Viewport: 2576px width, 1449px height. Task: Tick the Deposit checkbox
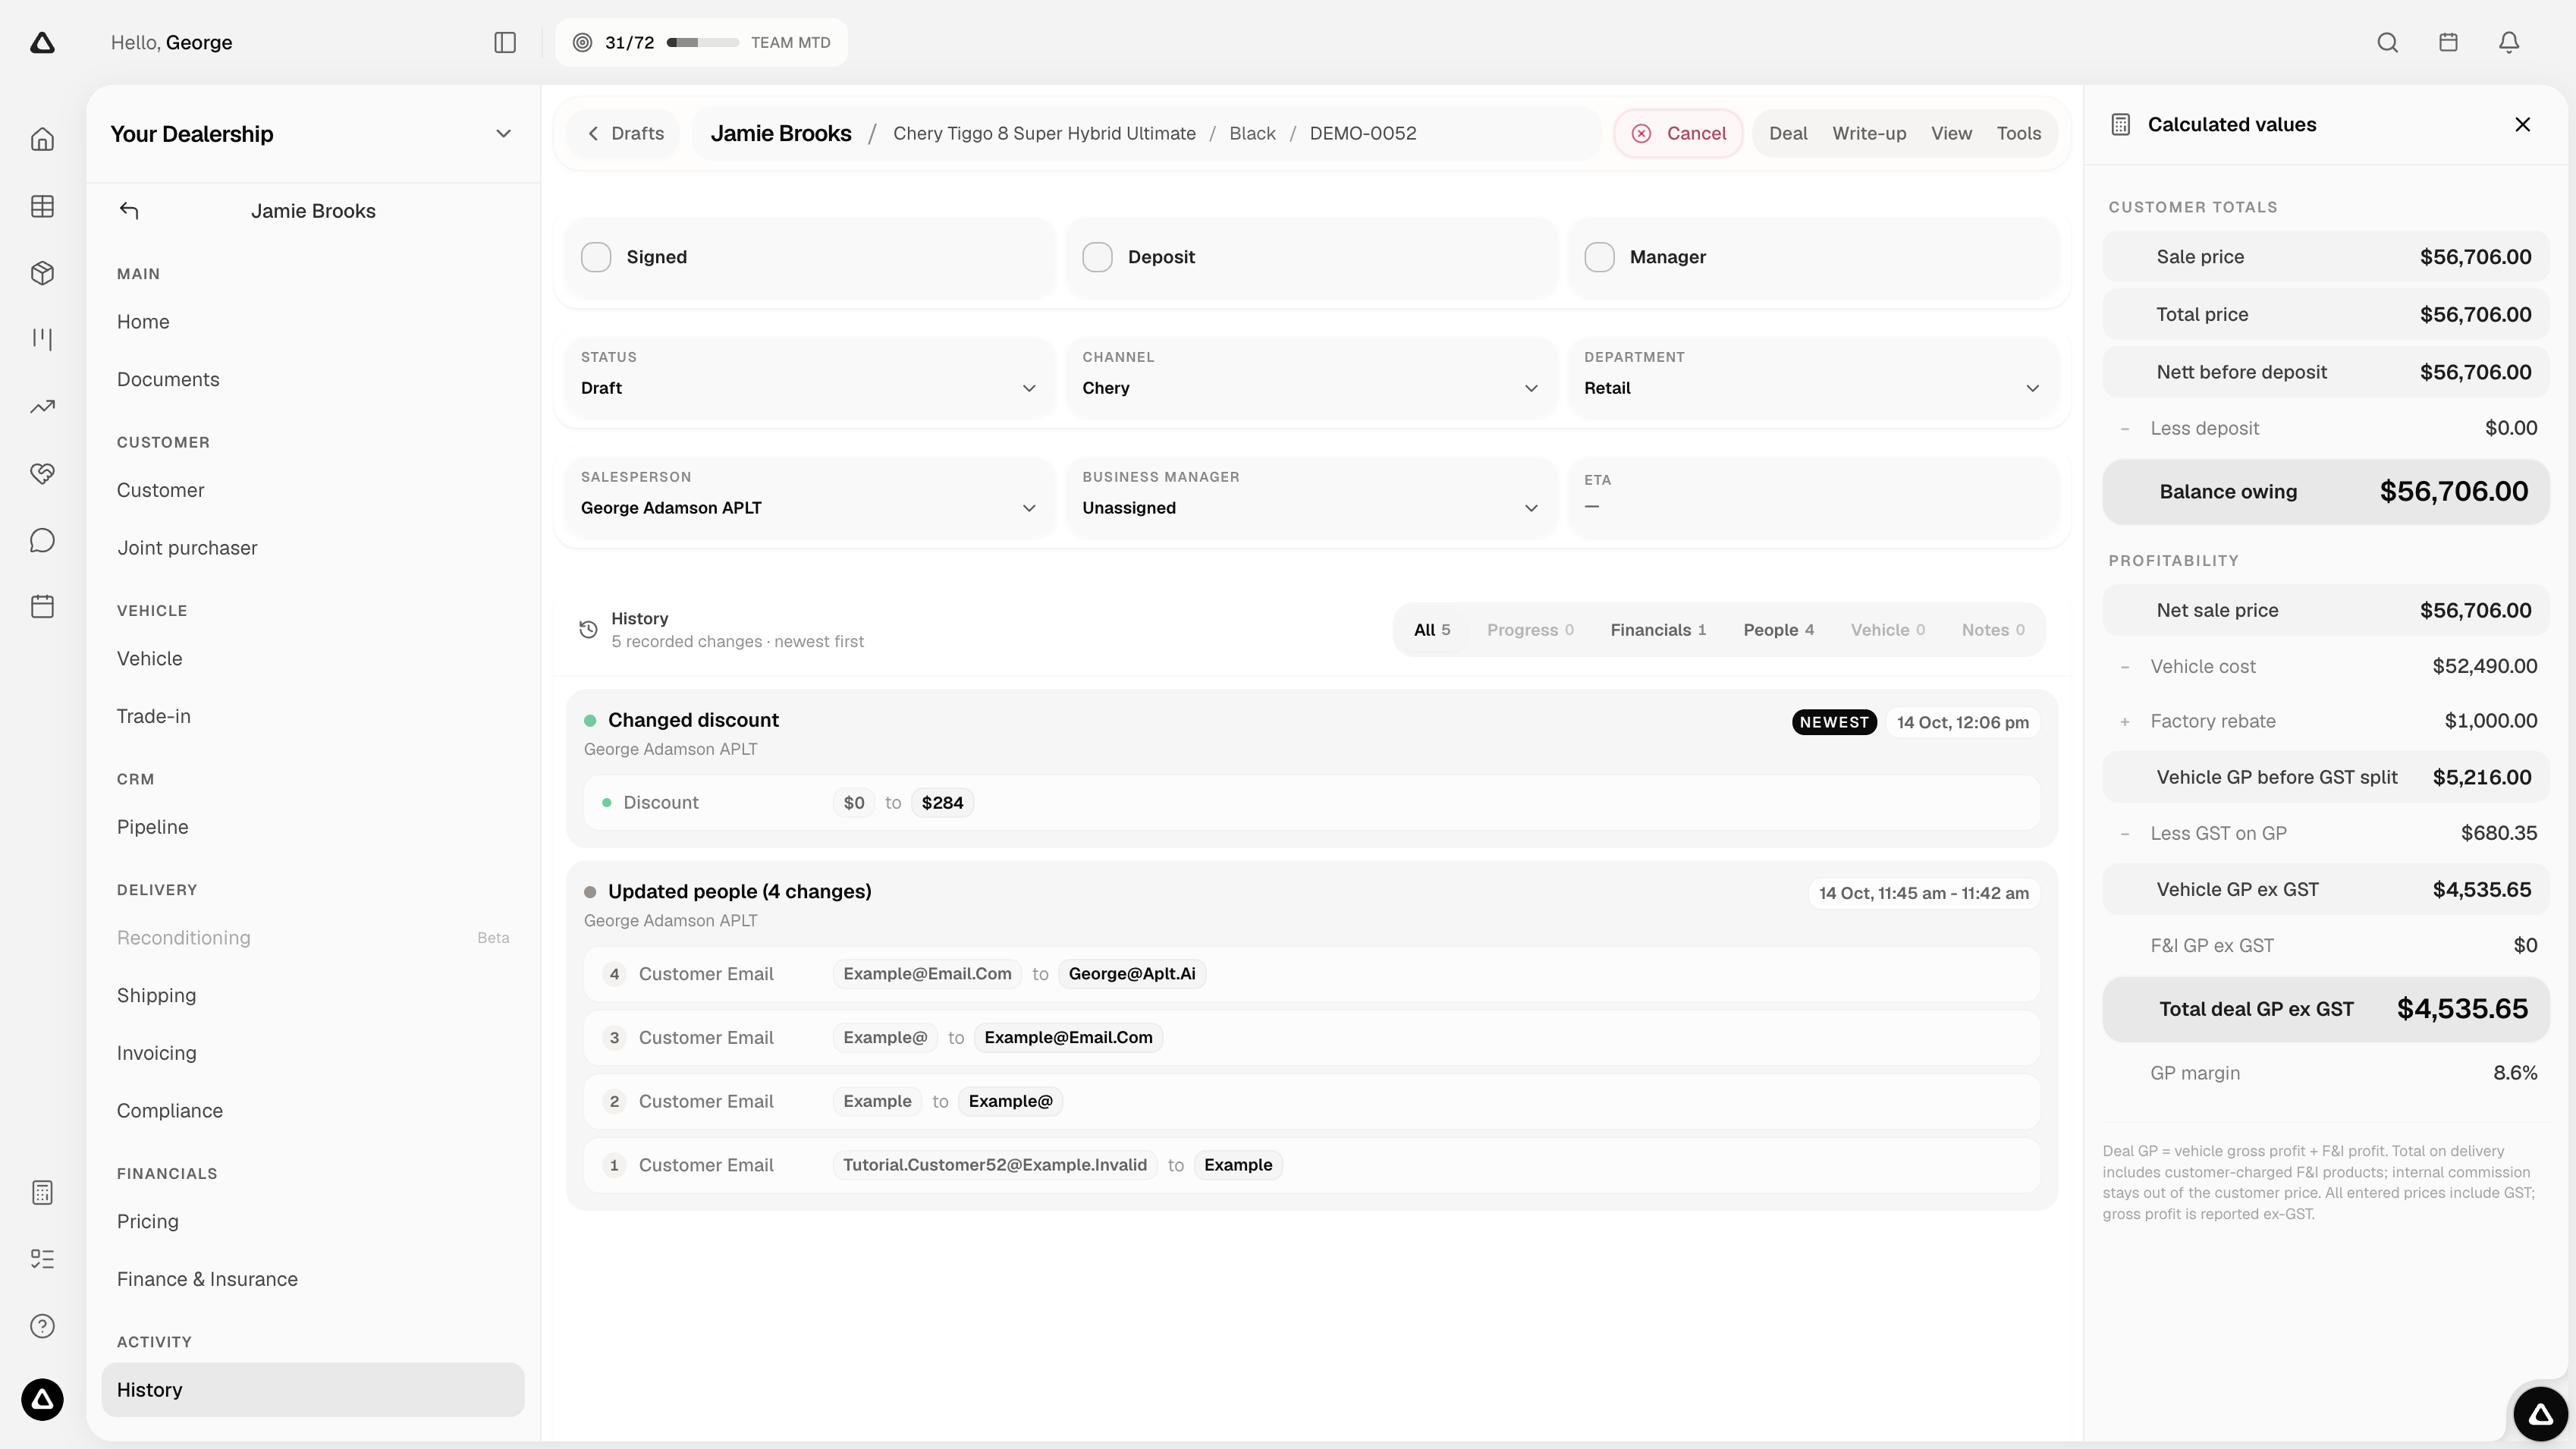1097,257
